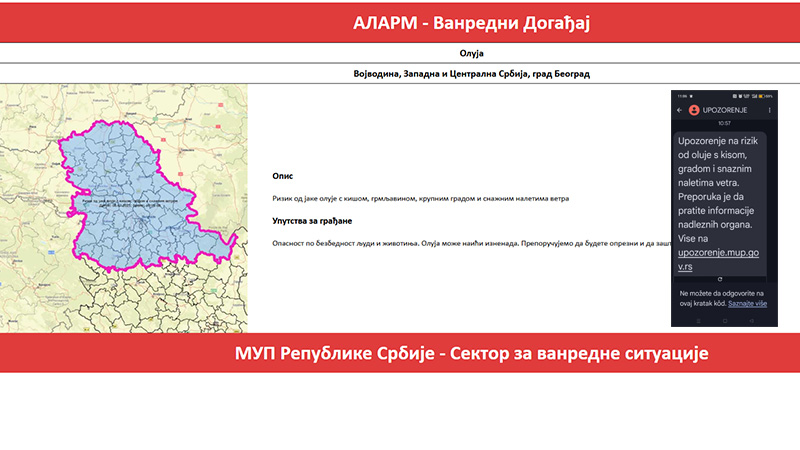Viewport: 800px width, 450px height.
Task: Tap the phone's home navigation button
Action: (724, 321)
